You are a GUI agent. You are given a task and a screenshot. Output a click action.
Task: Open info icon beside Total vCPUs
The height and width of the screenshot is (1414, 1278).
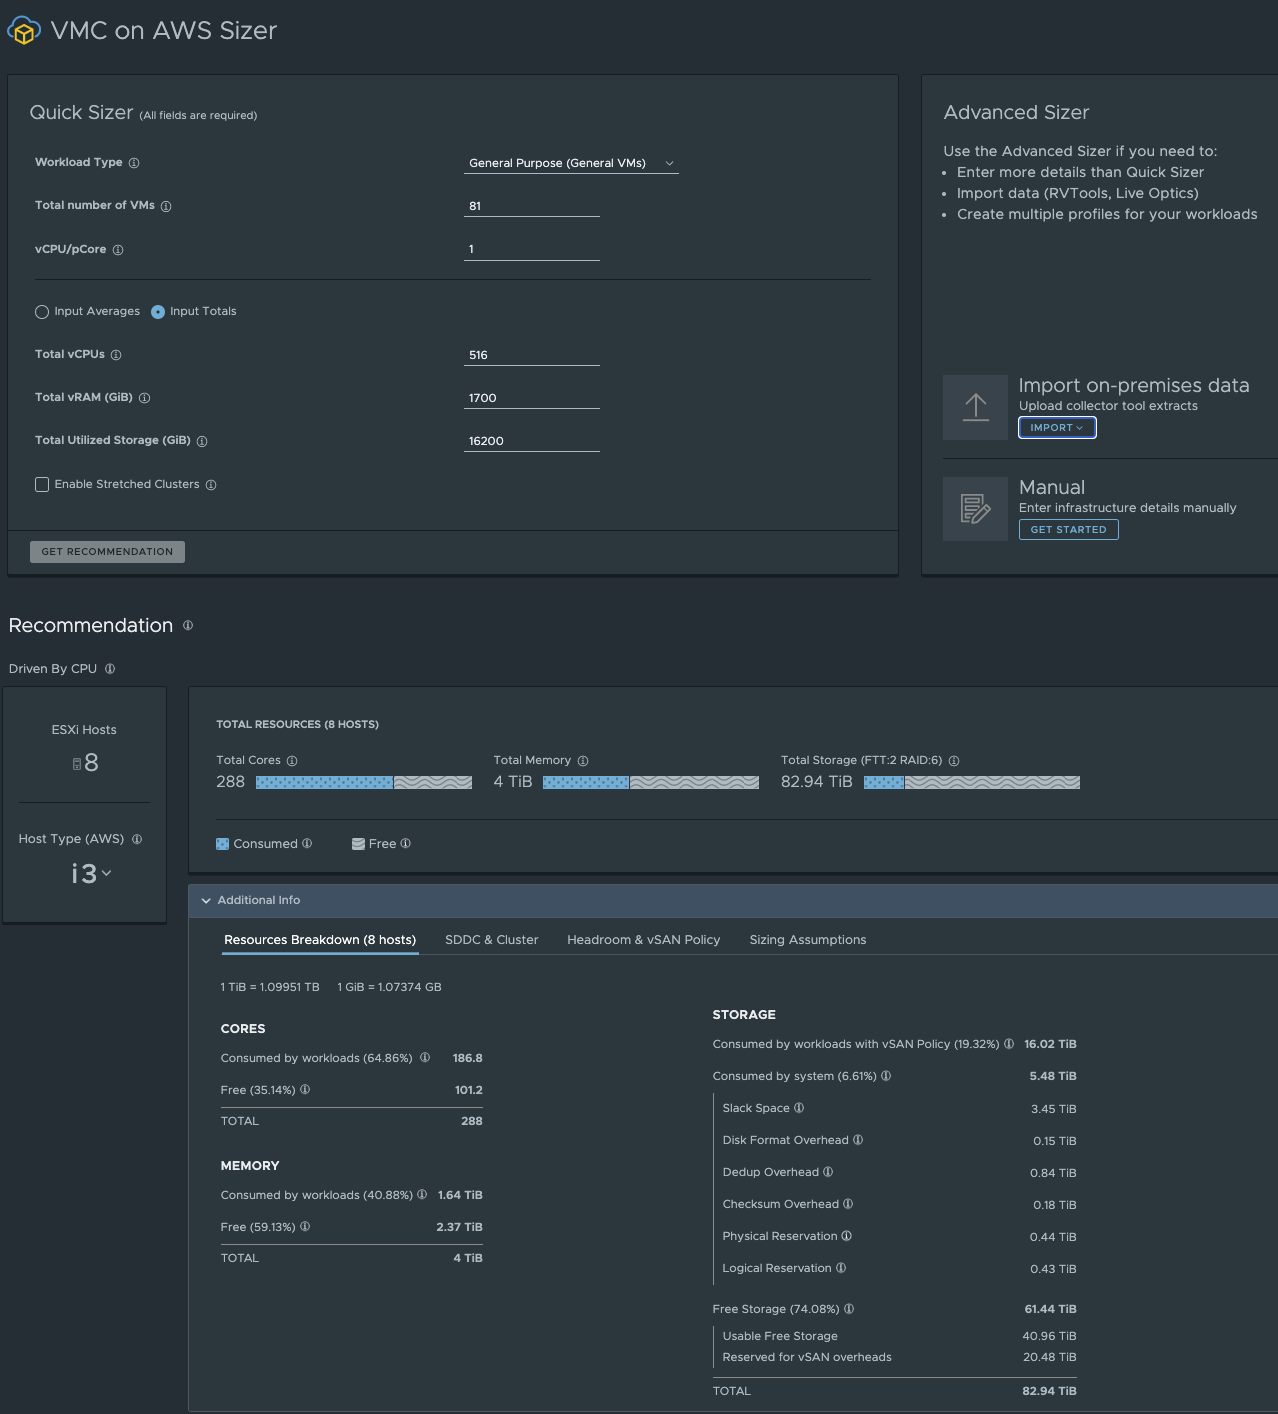(x=116, y=355)
